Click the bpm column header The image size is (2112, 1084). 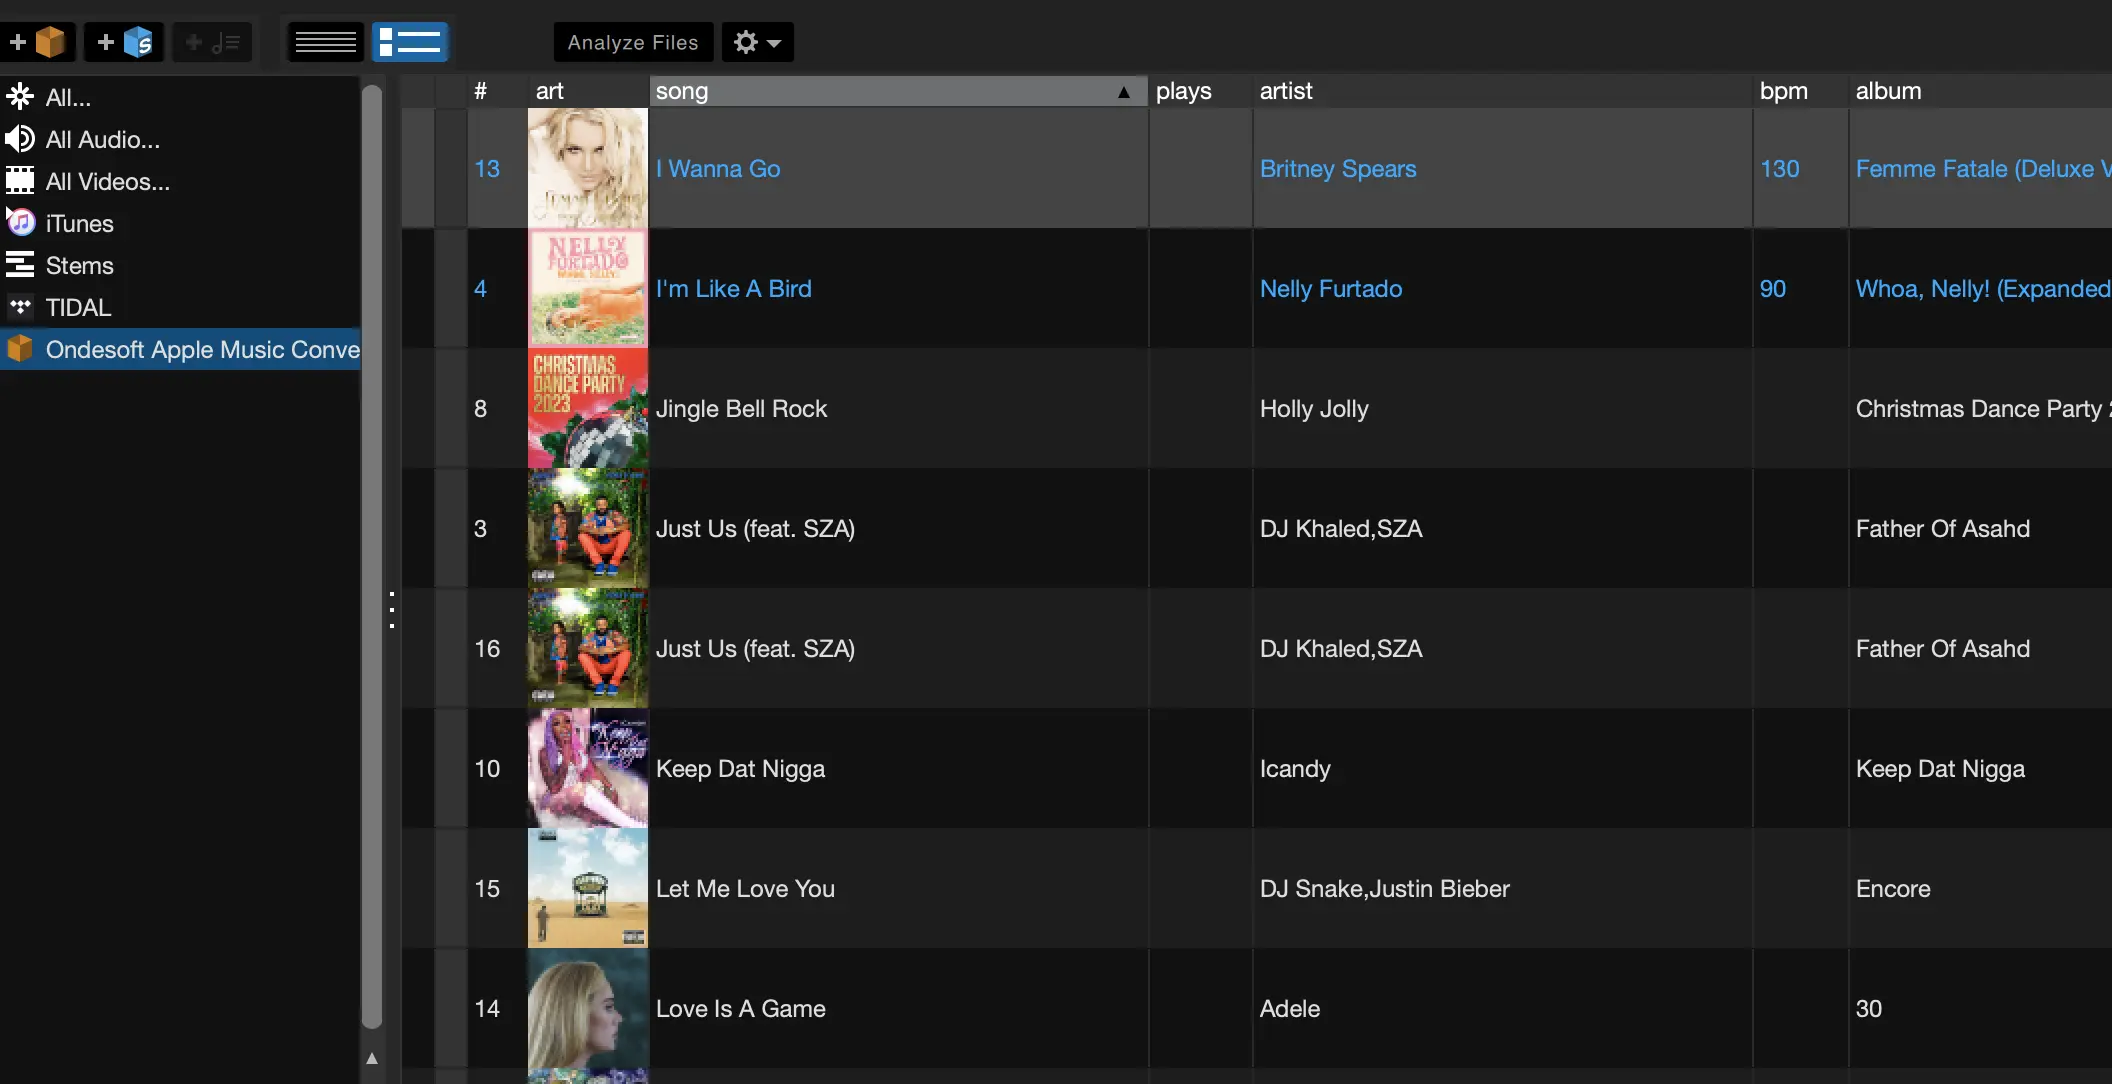pyautogui.click(x=1794, y=90)
